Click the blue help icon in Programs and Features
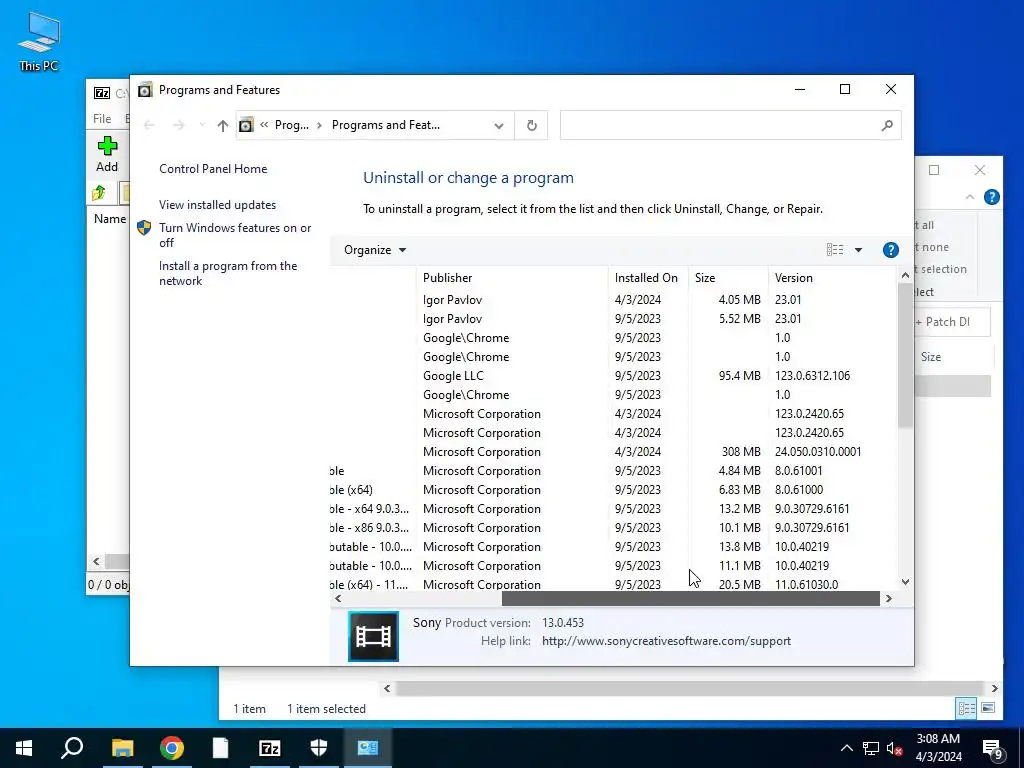 (x=890, y=249)
